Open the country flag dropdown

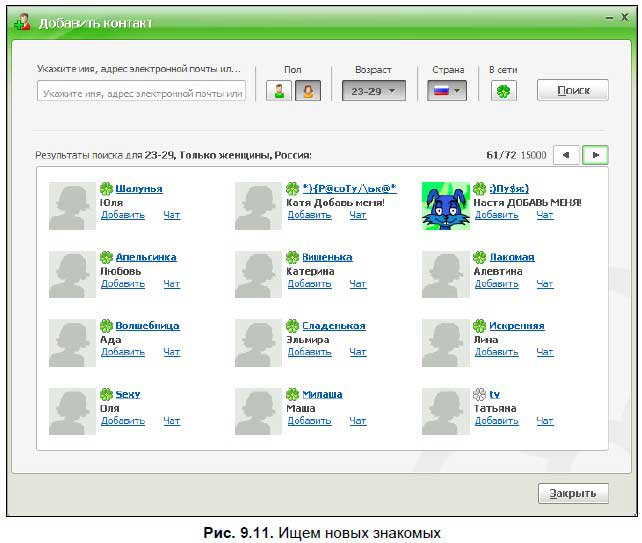[447, 90]
